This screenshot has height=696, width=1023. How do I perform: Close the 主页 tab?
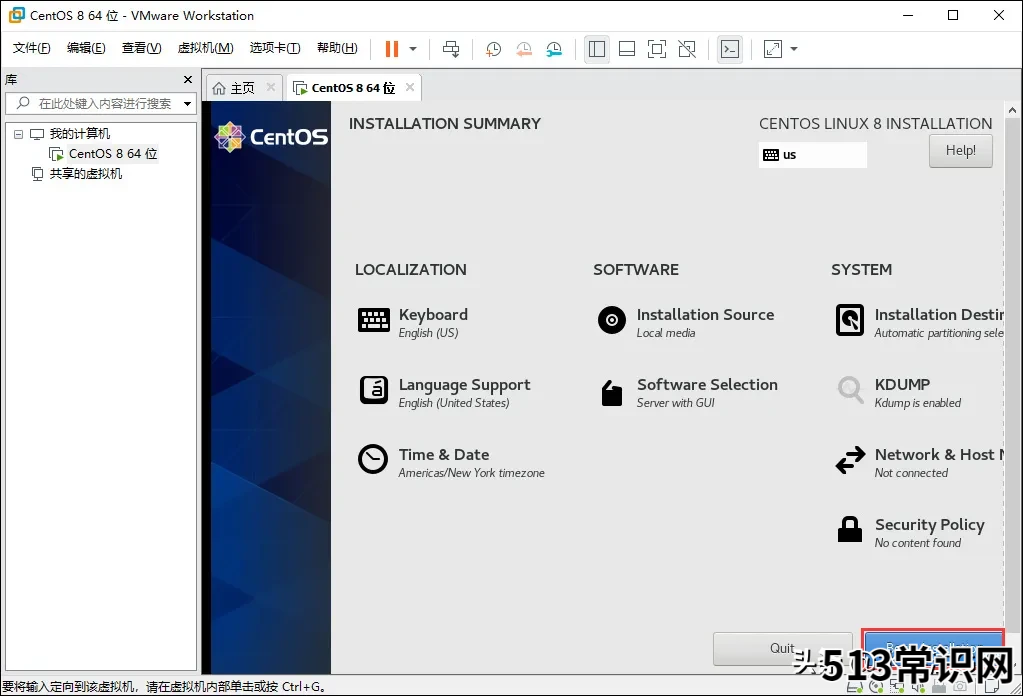click(271, 87)
